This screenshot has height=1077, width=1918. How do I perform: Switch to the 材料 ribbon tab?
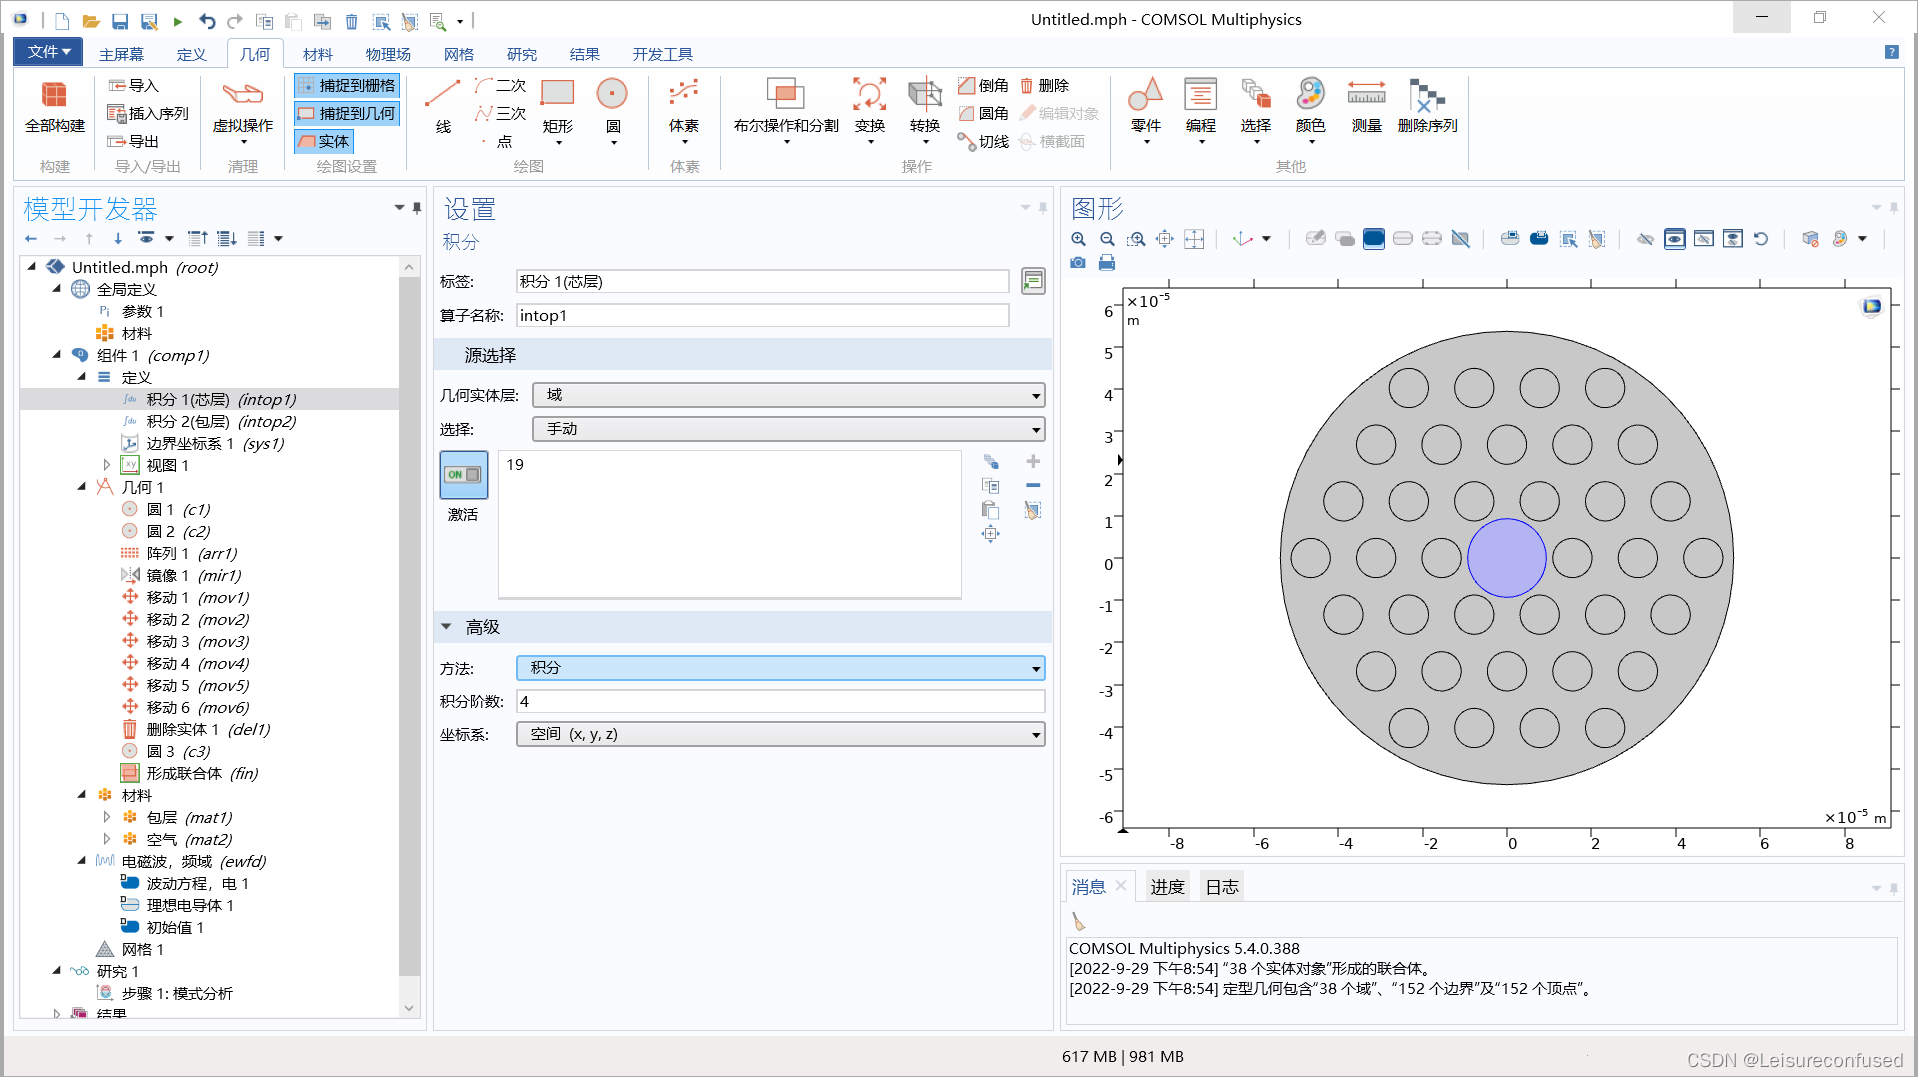click(318, 54)
